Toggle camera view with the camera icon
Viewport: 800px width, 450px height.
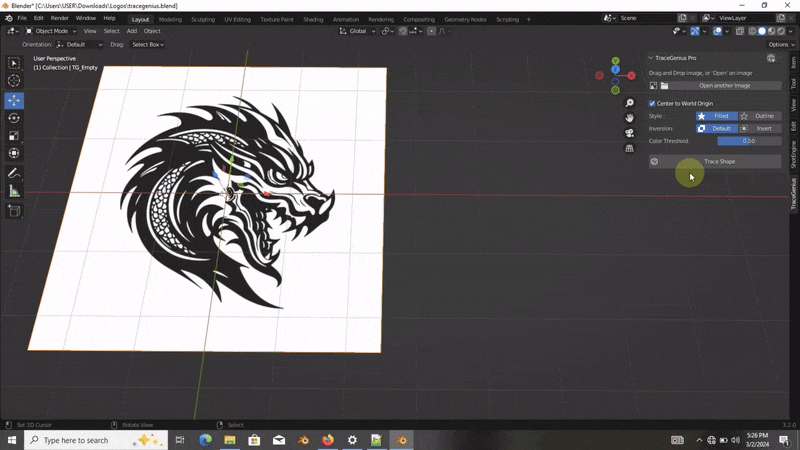629,133
